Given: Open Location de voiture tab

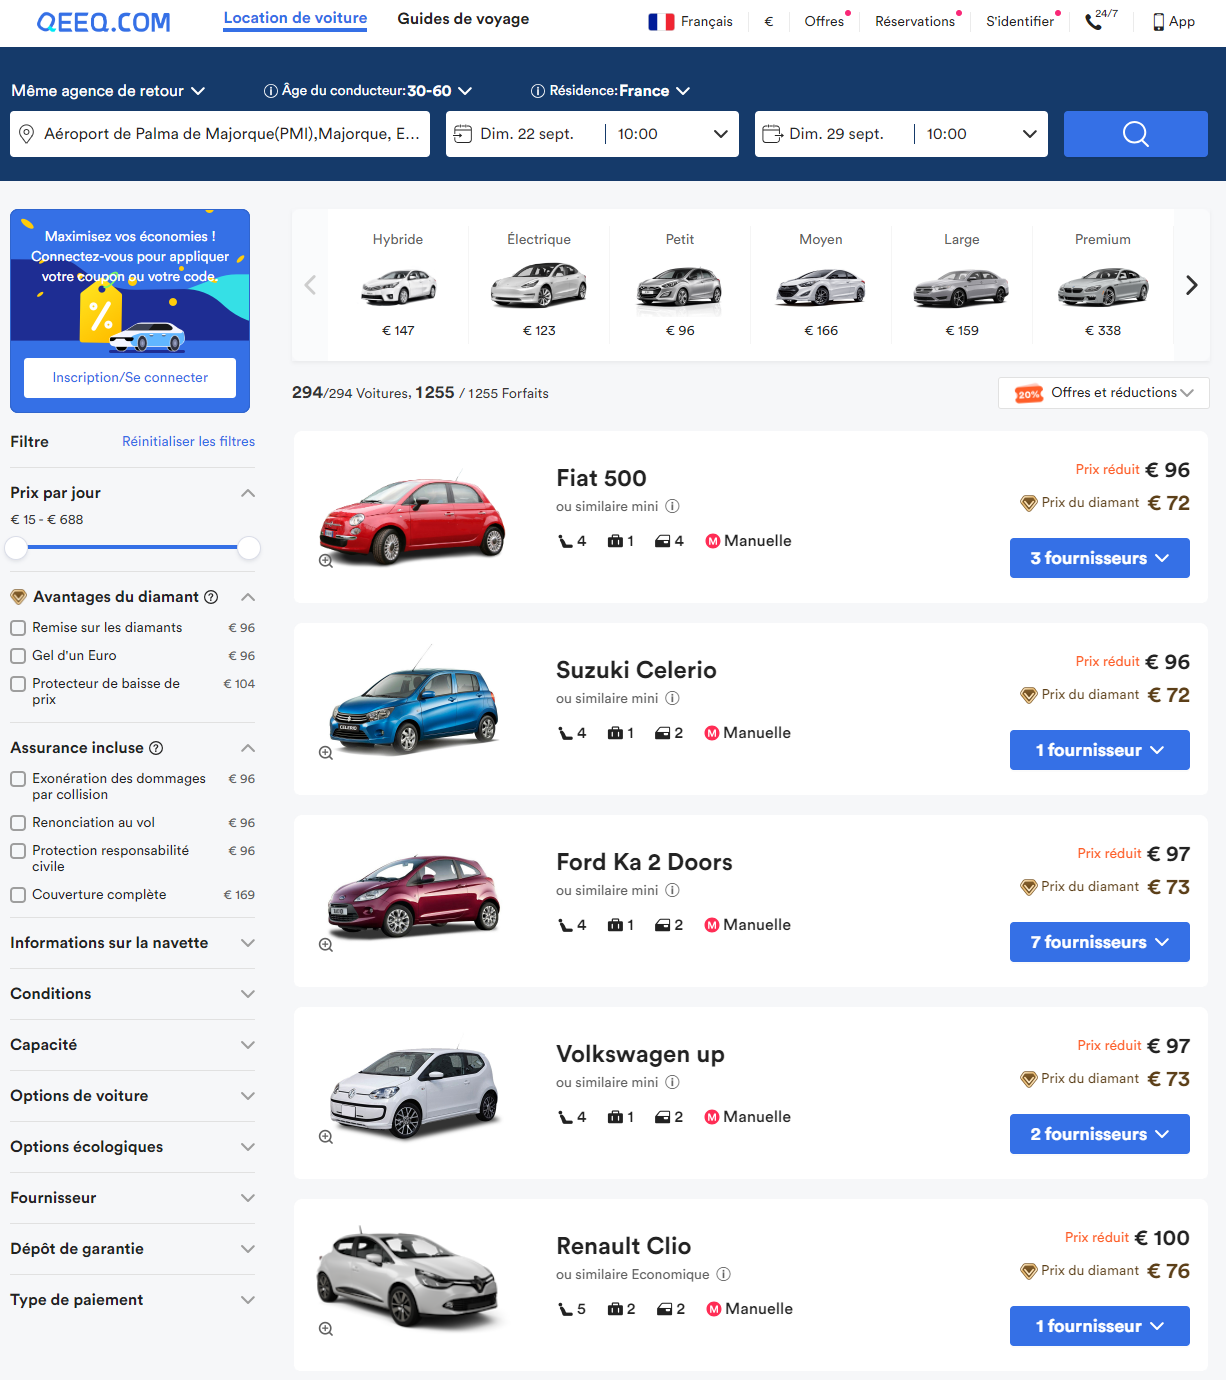Looking at the screenshot, I should coord(295,18).
